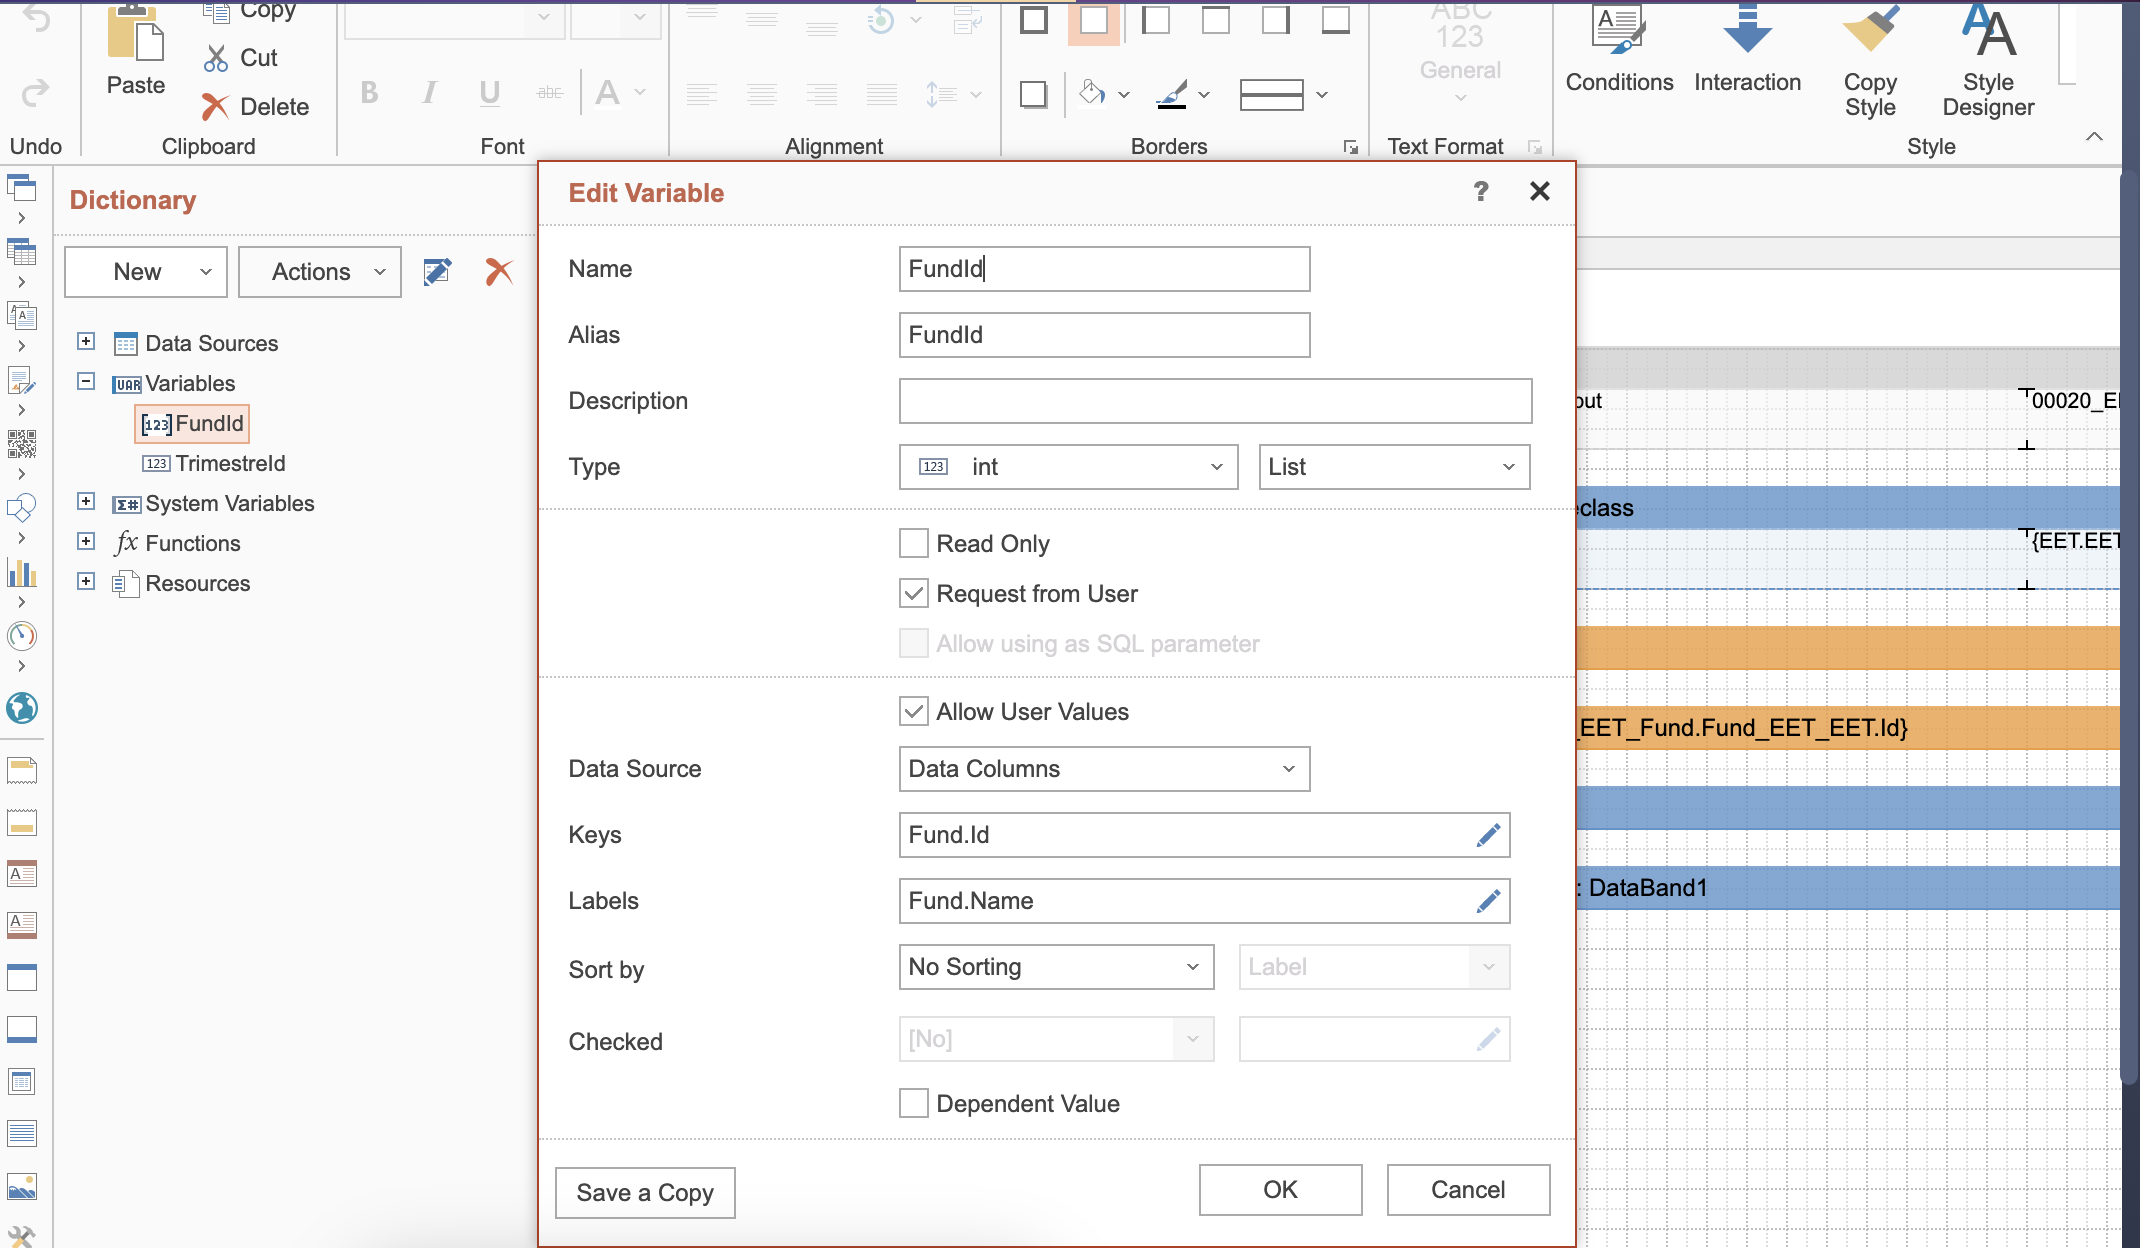This screenshot has width=2140, height=1248.
Task: Click the Alias input field
Action: point(1104,335)
